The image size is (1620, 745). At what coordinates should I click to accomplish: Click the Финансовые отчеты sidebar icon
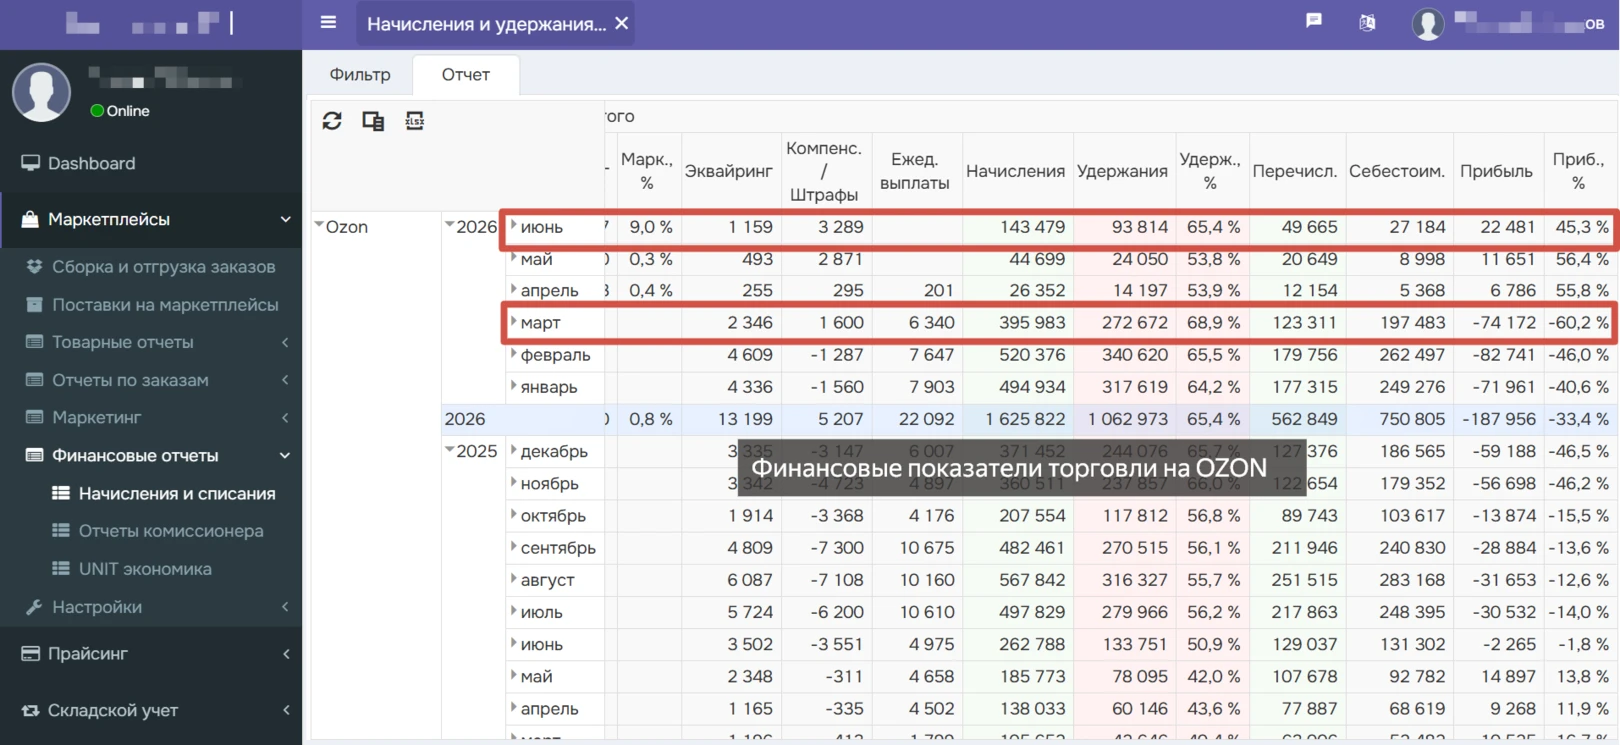[35, 455]
